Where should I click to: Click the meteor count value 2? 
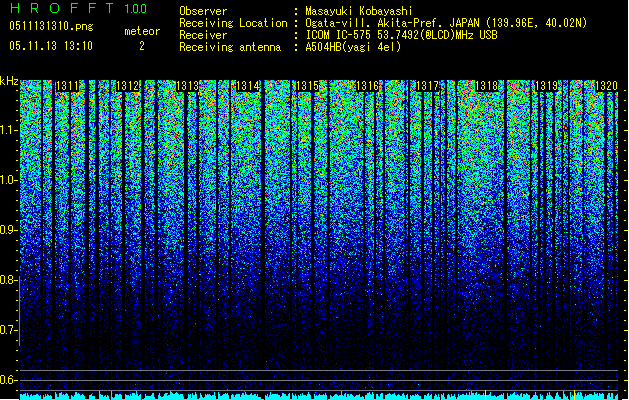coord(142,46)
